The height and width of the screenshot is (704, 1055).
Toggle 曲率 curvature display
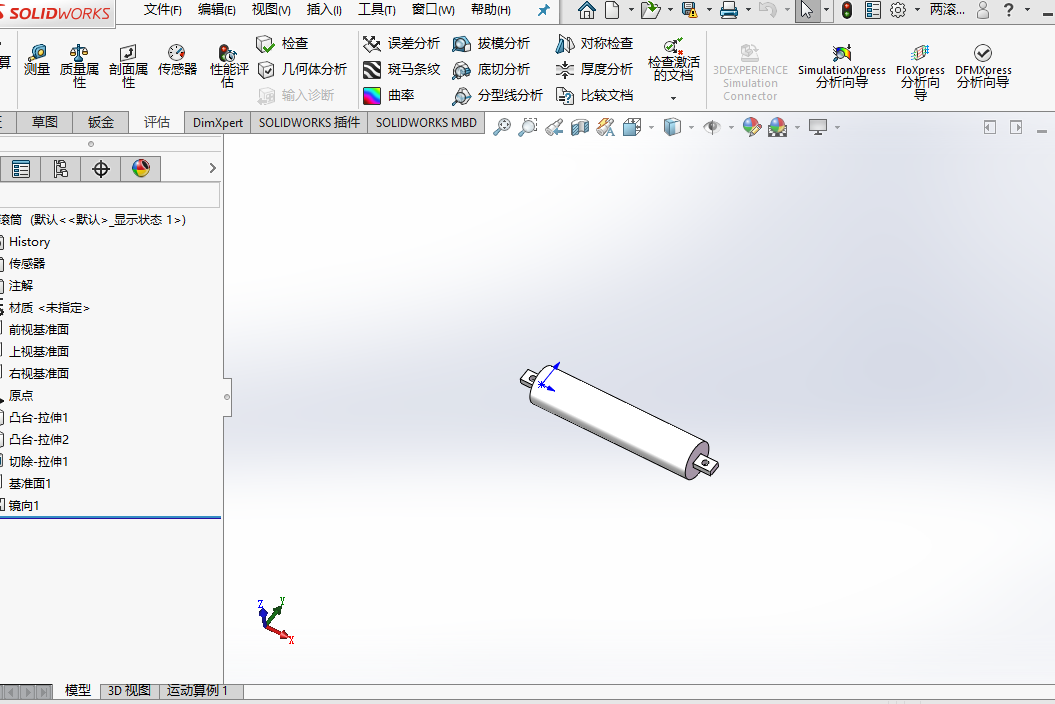pos(389,96)
